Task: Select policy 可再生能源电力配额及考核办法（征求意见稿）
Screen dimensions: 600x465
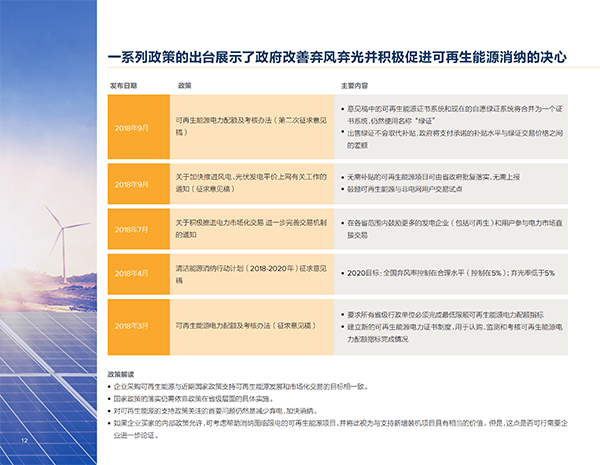Action: (246, 326)
